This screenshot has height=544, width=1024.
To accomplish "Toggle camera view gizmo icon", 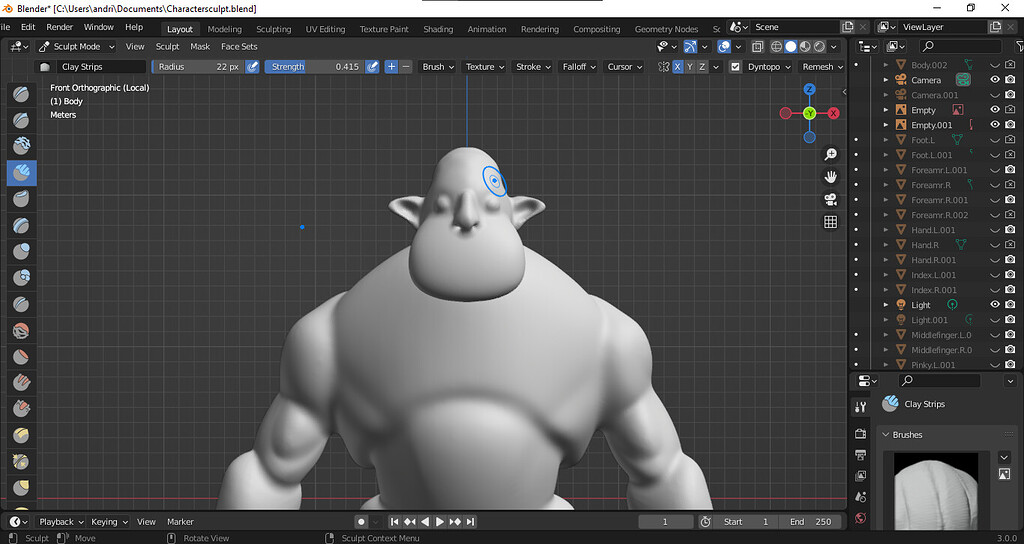I will (x=831, y=199).
